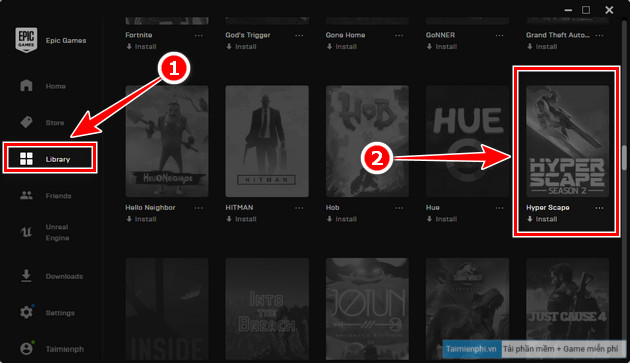Click the Epic Games logo
Screen dimensions: 630x363
point(26,40)
